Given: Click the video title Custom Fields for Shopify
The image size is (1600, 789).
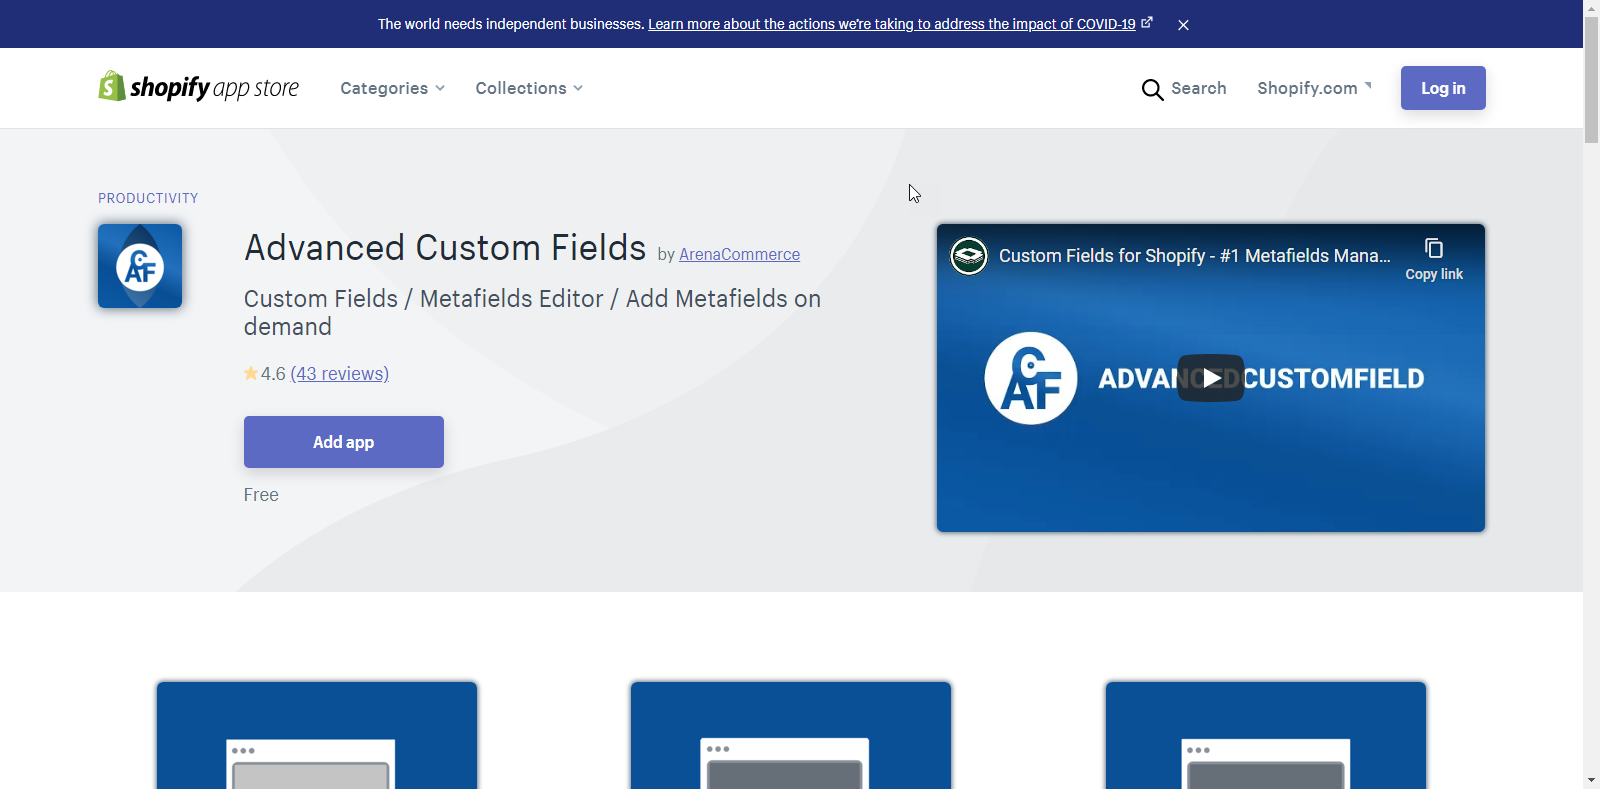Looking at the screenshot, I should click(1194, 256).
